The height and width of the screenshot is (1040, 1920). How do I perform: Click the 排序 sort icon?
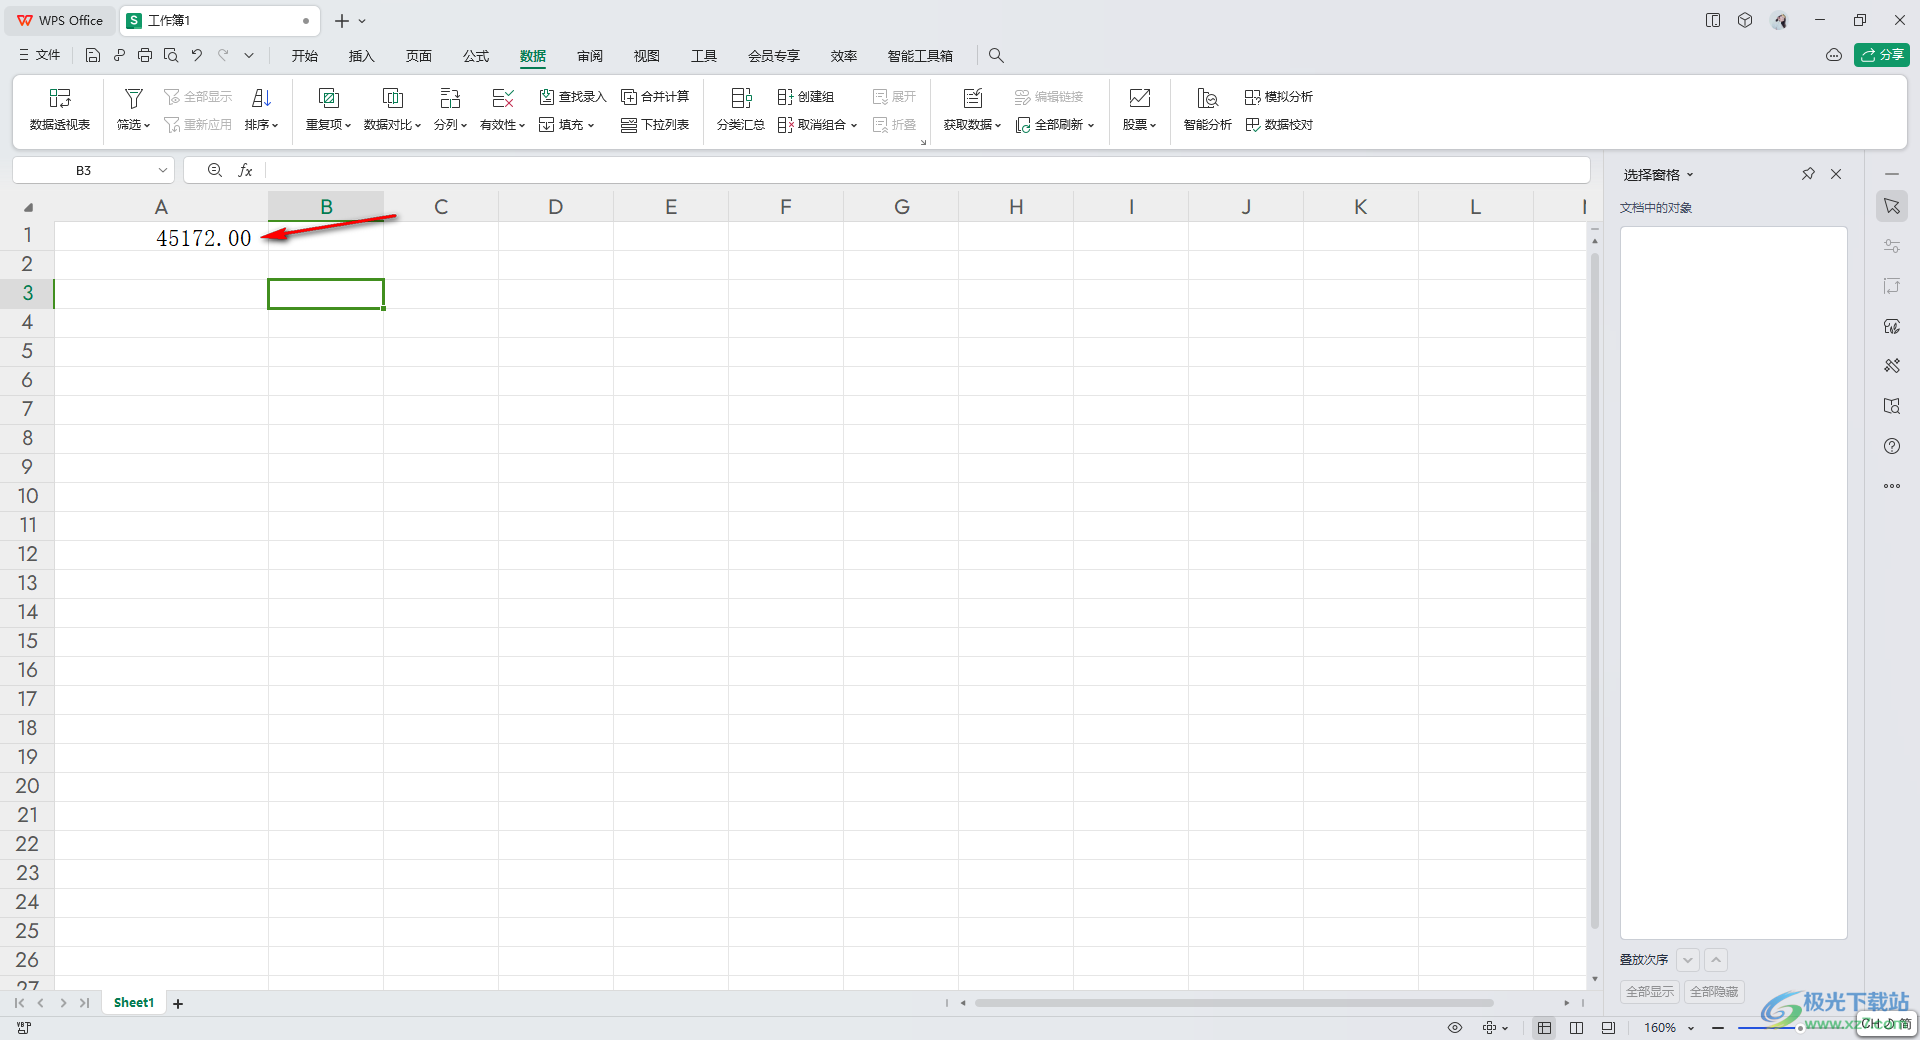(x=261, y=98)
